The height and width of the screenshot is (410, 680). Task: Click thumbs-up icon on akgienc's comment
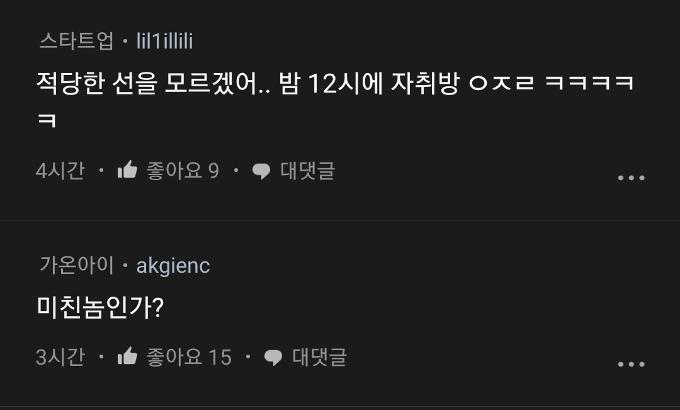[x=127, y=357]
